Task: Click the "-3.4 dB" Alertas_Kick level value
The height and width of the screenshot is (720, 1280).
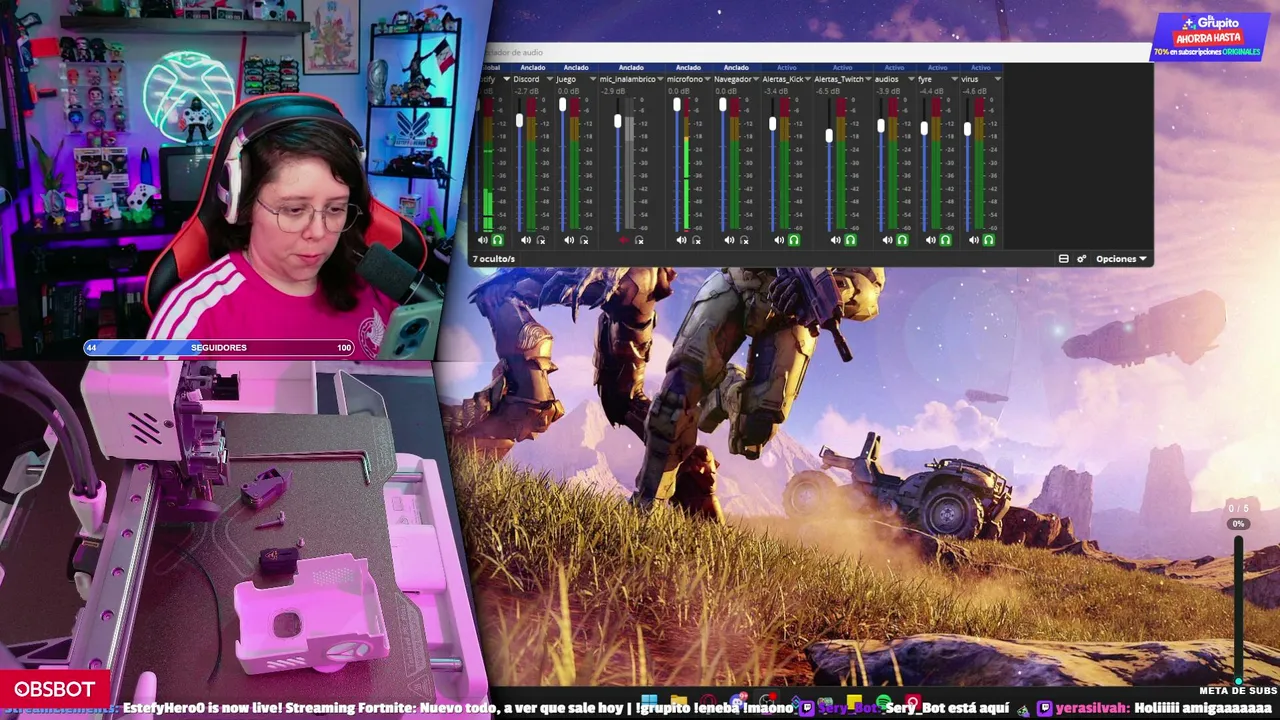Action: 775,92
